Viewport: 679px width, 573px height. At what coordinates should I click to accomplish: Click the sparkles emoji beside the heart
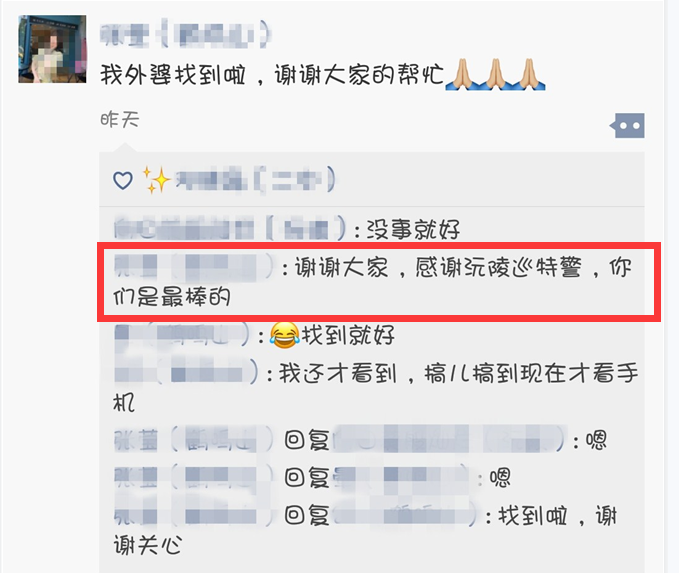[156, 179]
